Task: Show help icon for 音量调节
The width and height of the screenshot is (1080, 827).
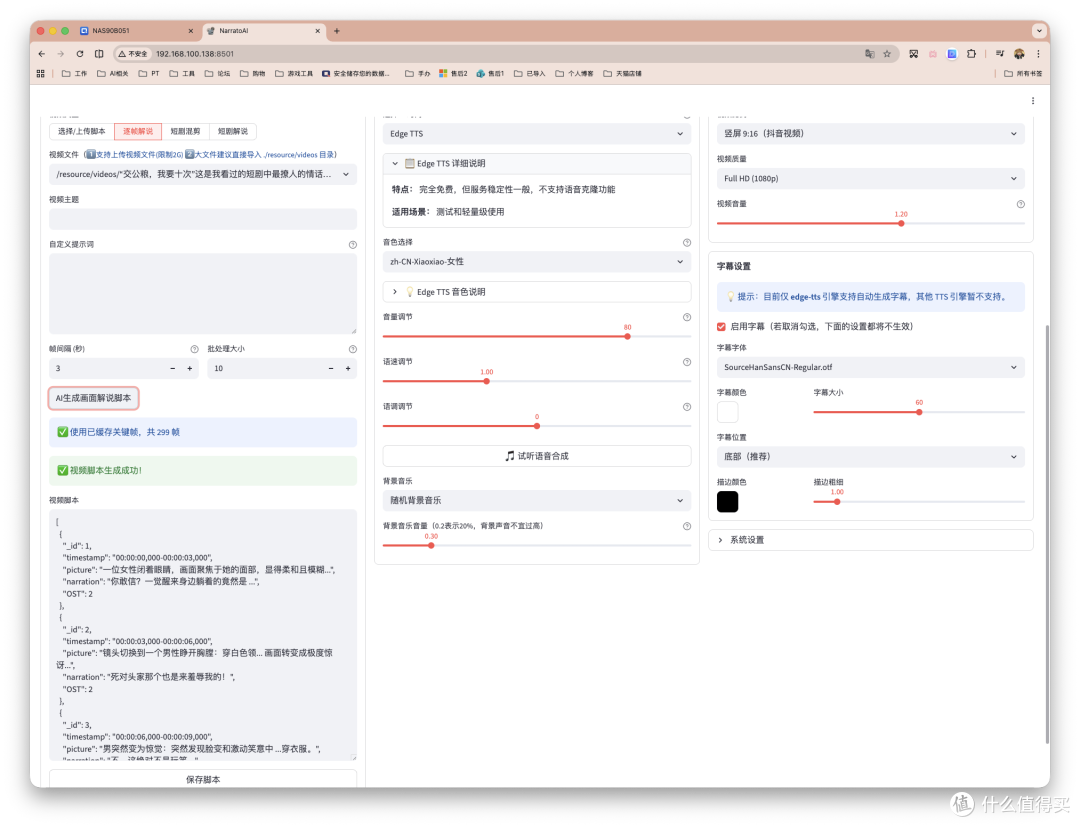Action: click(x=687, y=317)
